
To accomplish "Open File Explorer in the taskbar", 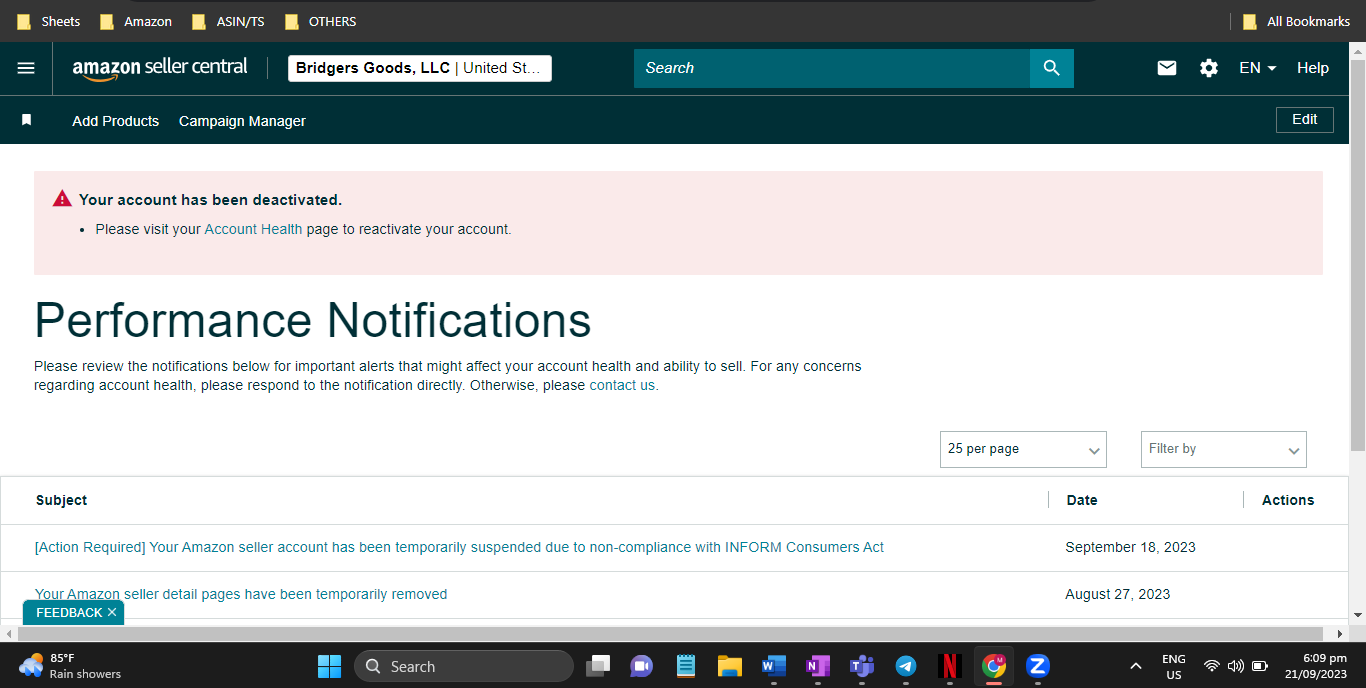I will 729,666.
